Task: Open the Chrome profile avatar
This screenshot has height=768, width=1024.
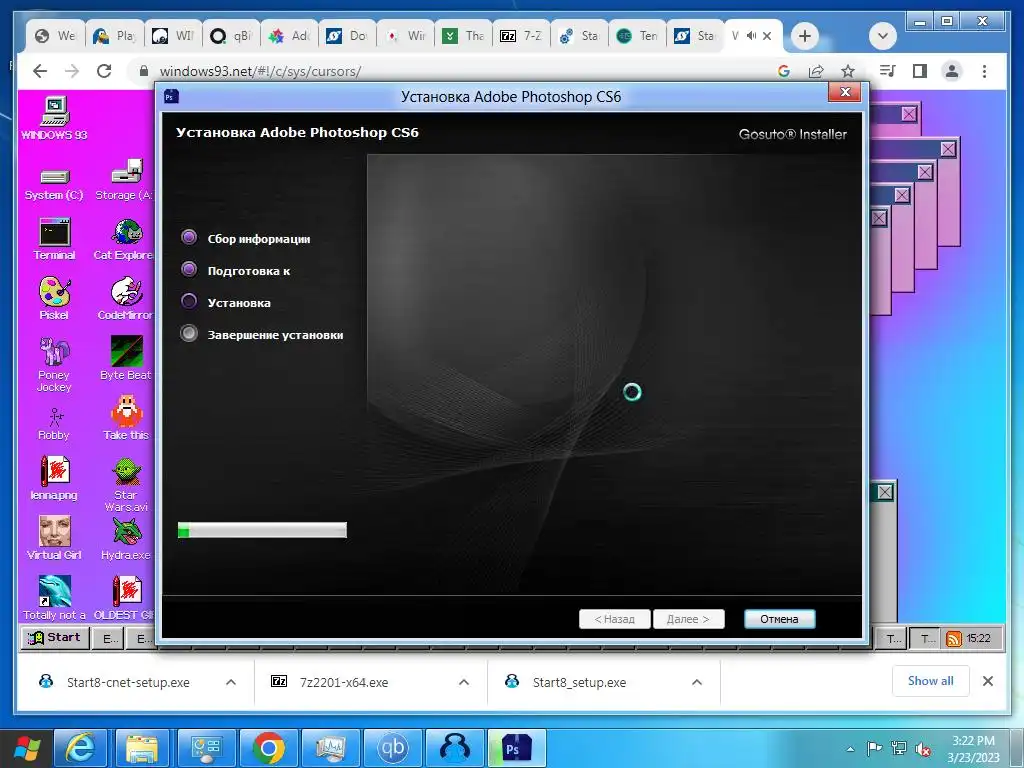Action: [952, 71]
